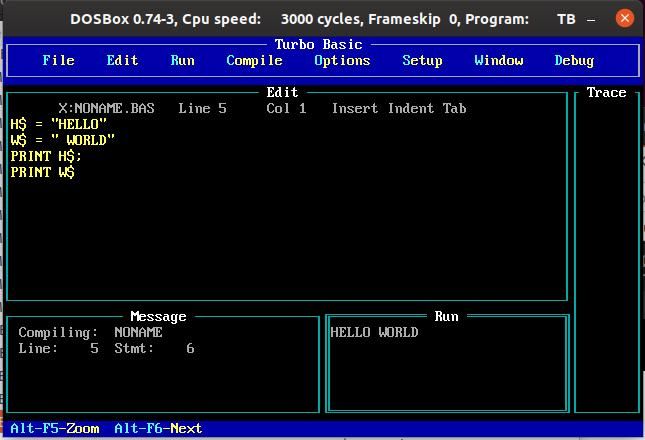The height and width of the screenshot is (440, 645).
Task: Close the DOSBox window
Action: point(624,19)
